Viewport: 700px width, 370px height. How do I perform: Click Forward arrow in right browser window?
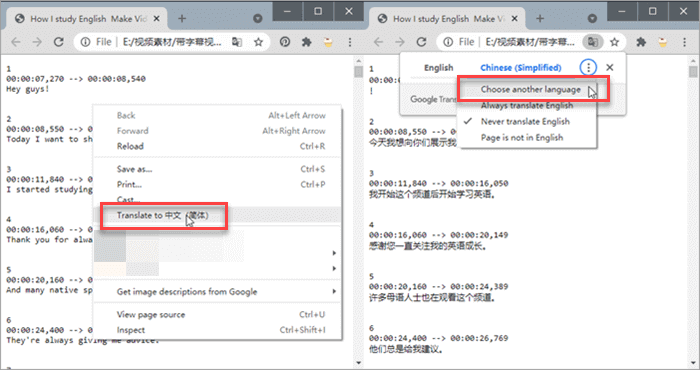pyautogui.click(x=400, y=42)
